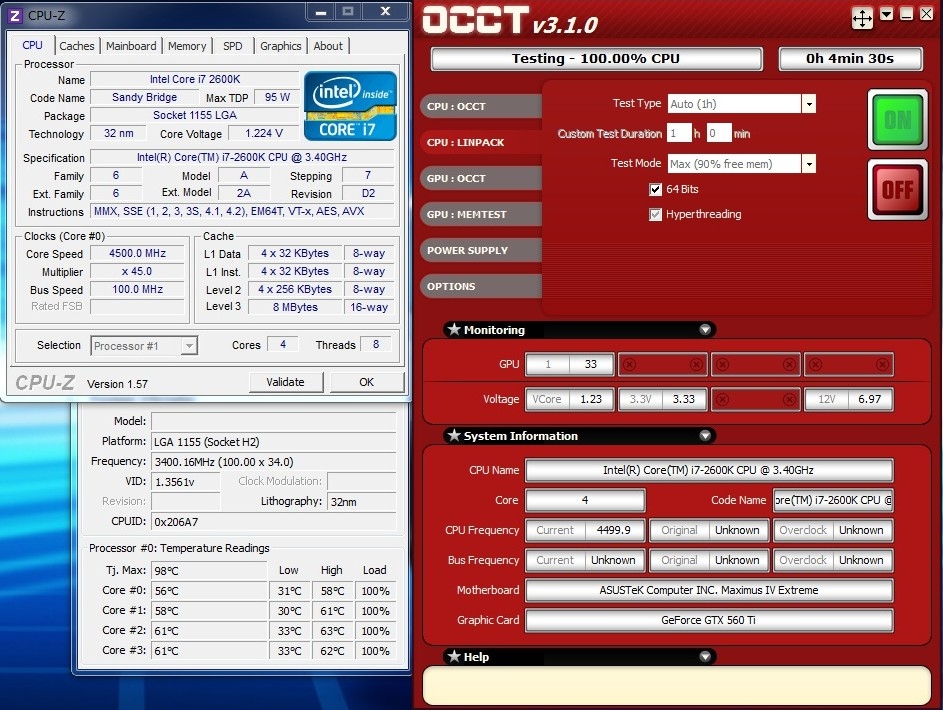Click the Core Speed 4500.0 MHz value

(x=138, y=254)
